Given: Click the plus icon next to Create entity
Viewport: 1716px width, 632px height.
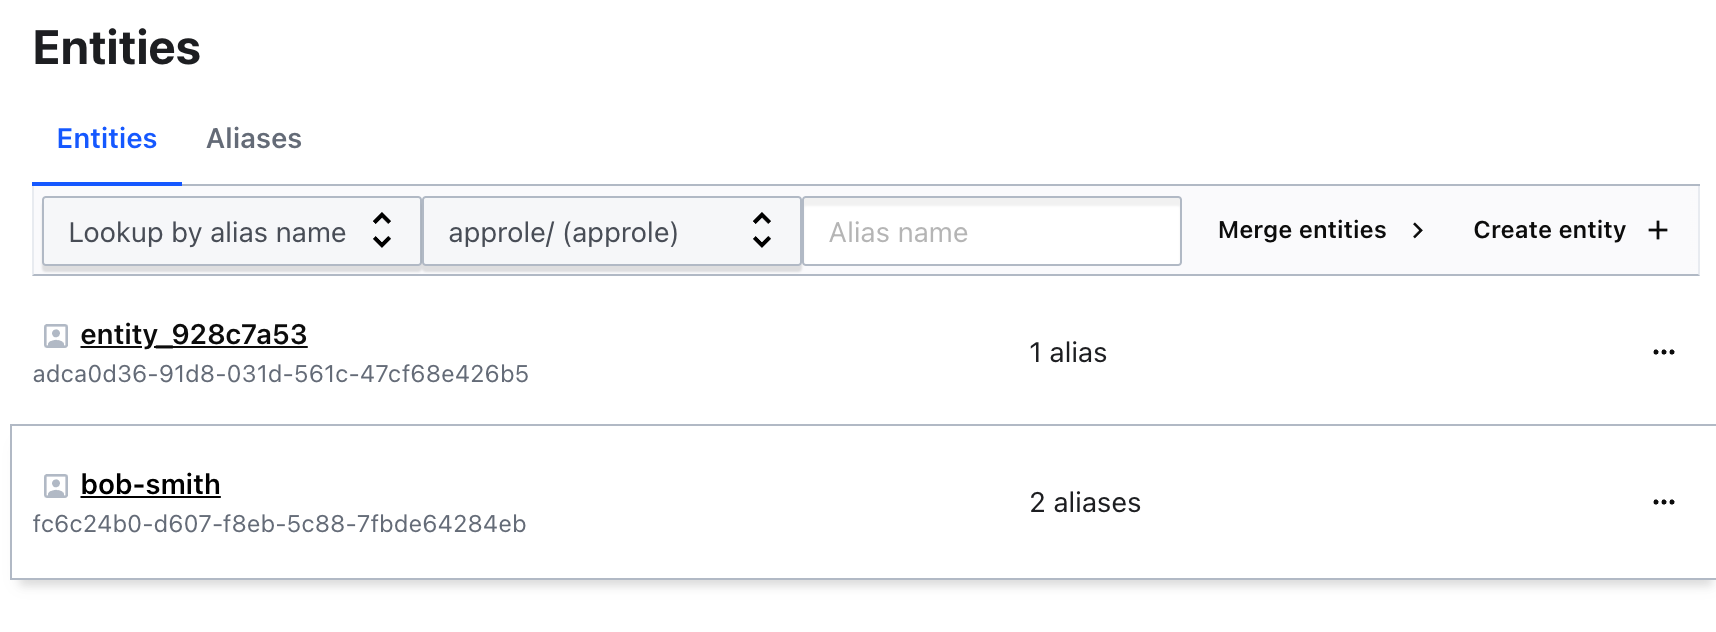Looking at the screenshot, I should [x=1658, y=230].
